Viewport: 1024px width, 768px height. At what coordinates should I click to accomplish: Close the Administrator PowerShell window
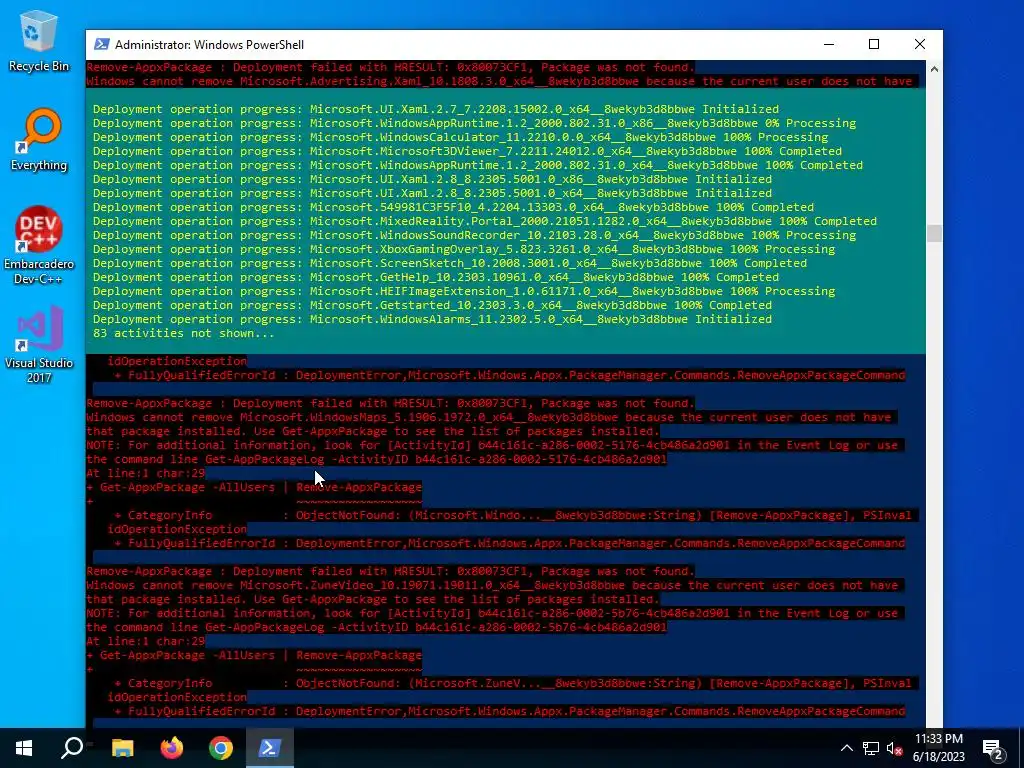pos(920,44)
